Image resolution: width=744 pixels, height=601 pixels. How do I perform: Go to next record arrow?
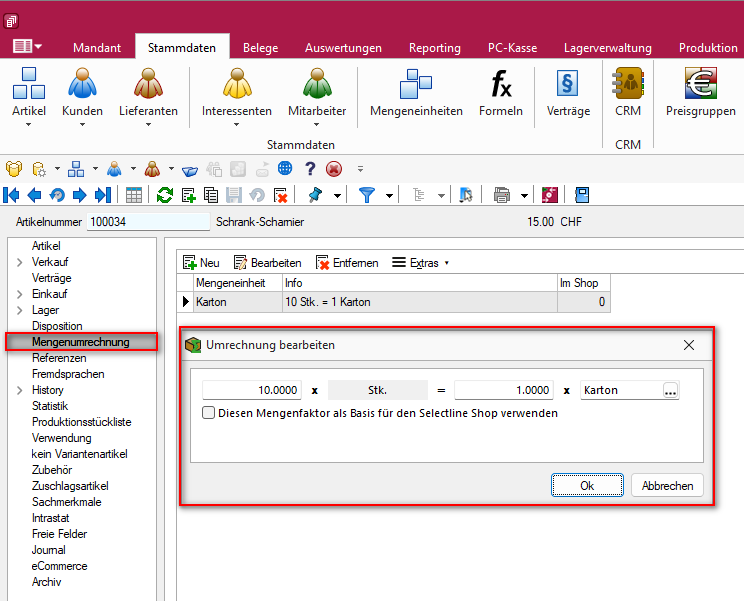tap(79, 195)
